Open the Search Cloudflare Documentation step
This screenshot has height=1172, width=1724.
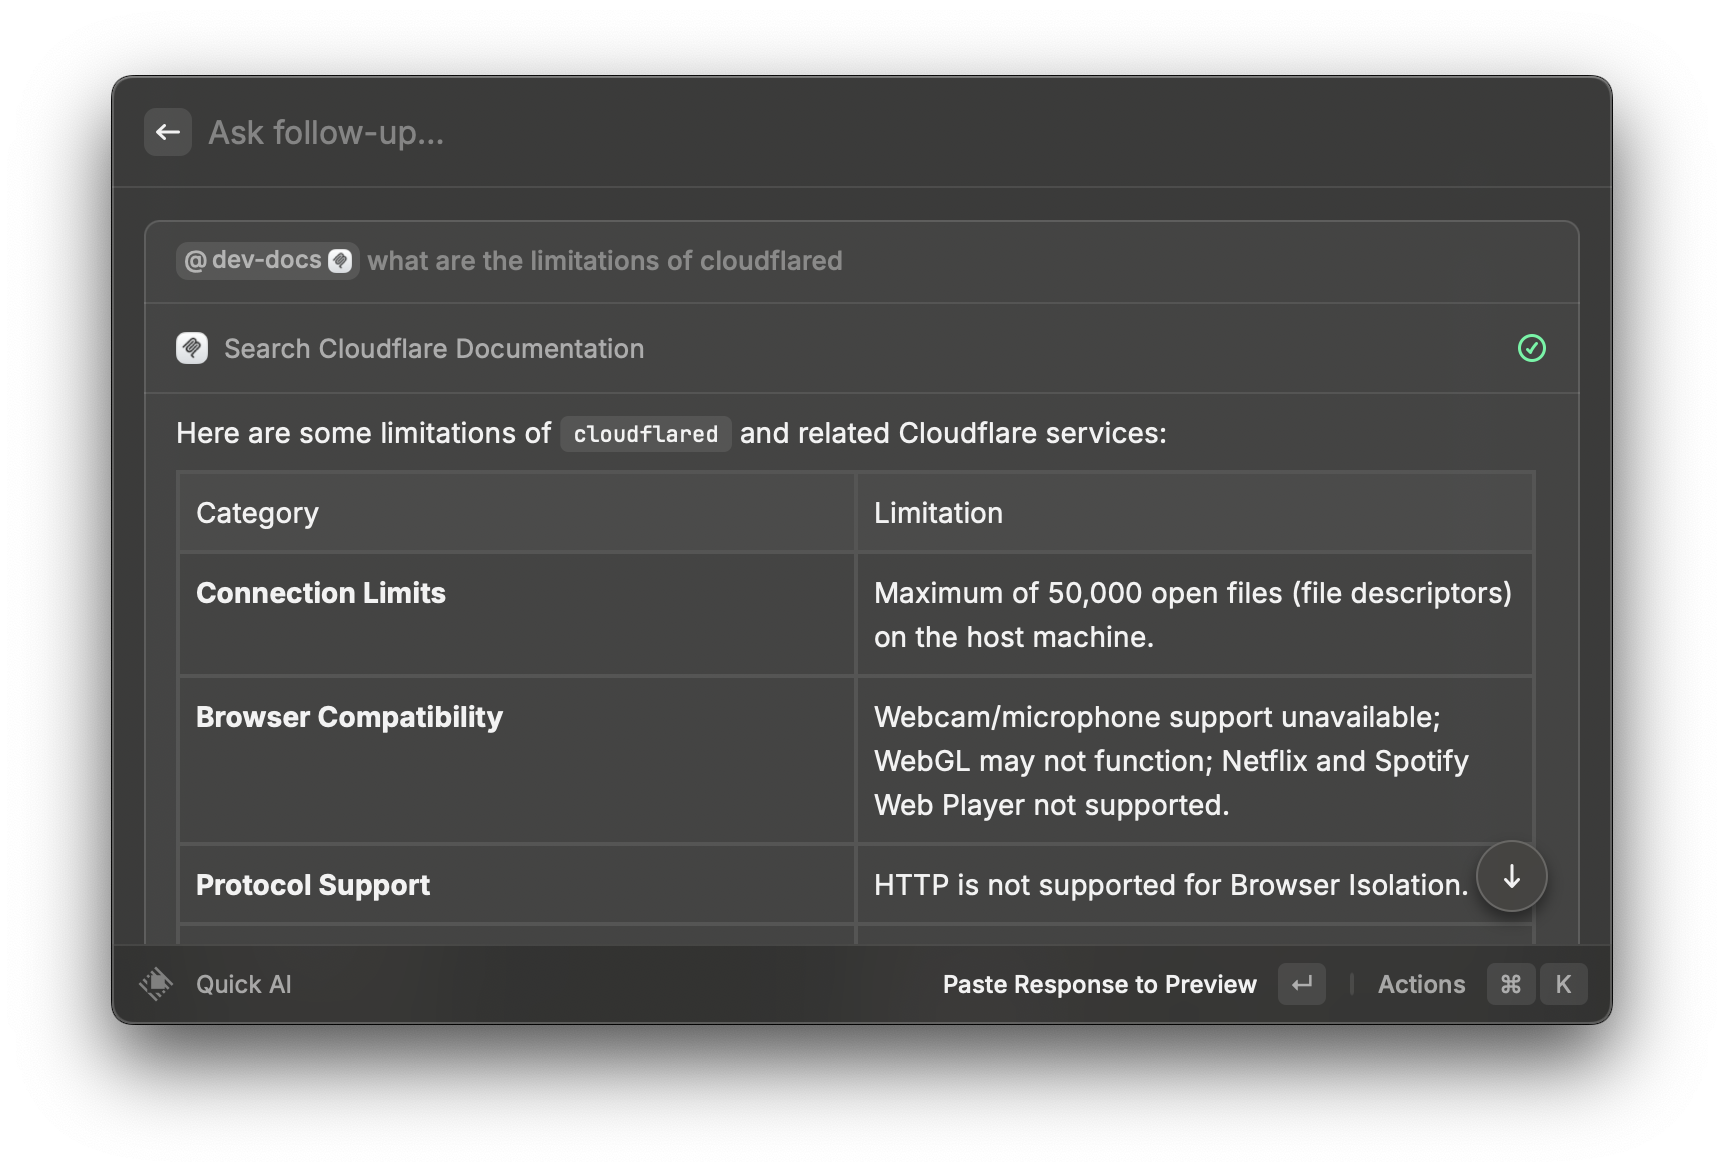pyautogui.click(x=862, y=348)
